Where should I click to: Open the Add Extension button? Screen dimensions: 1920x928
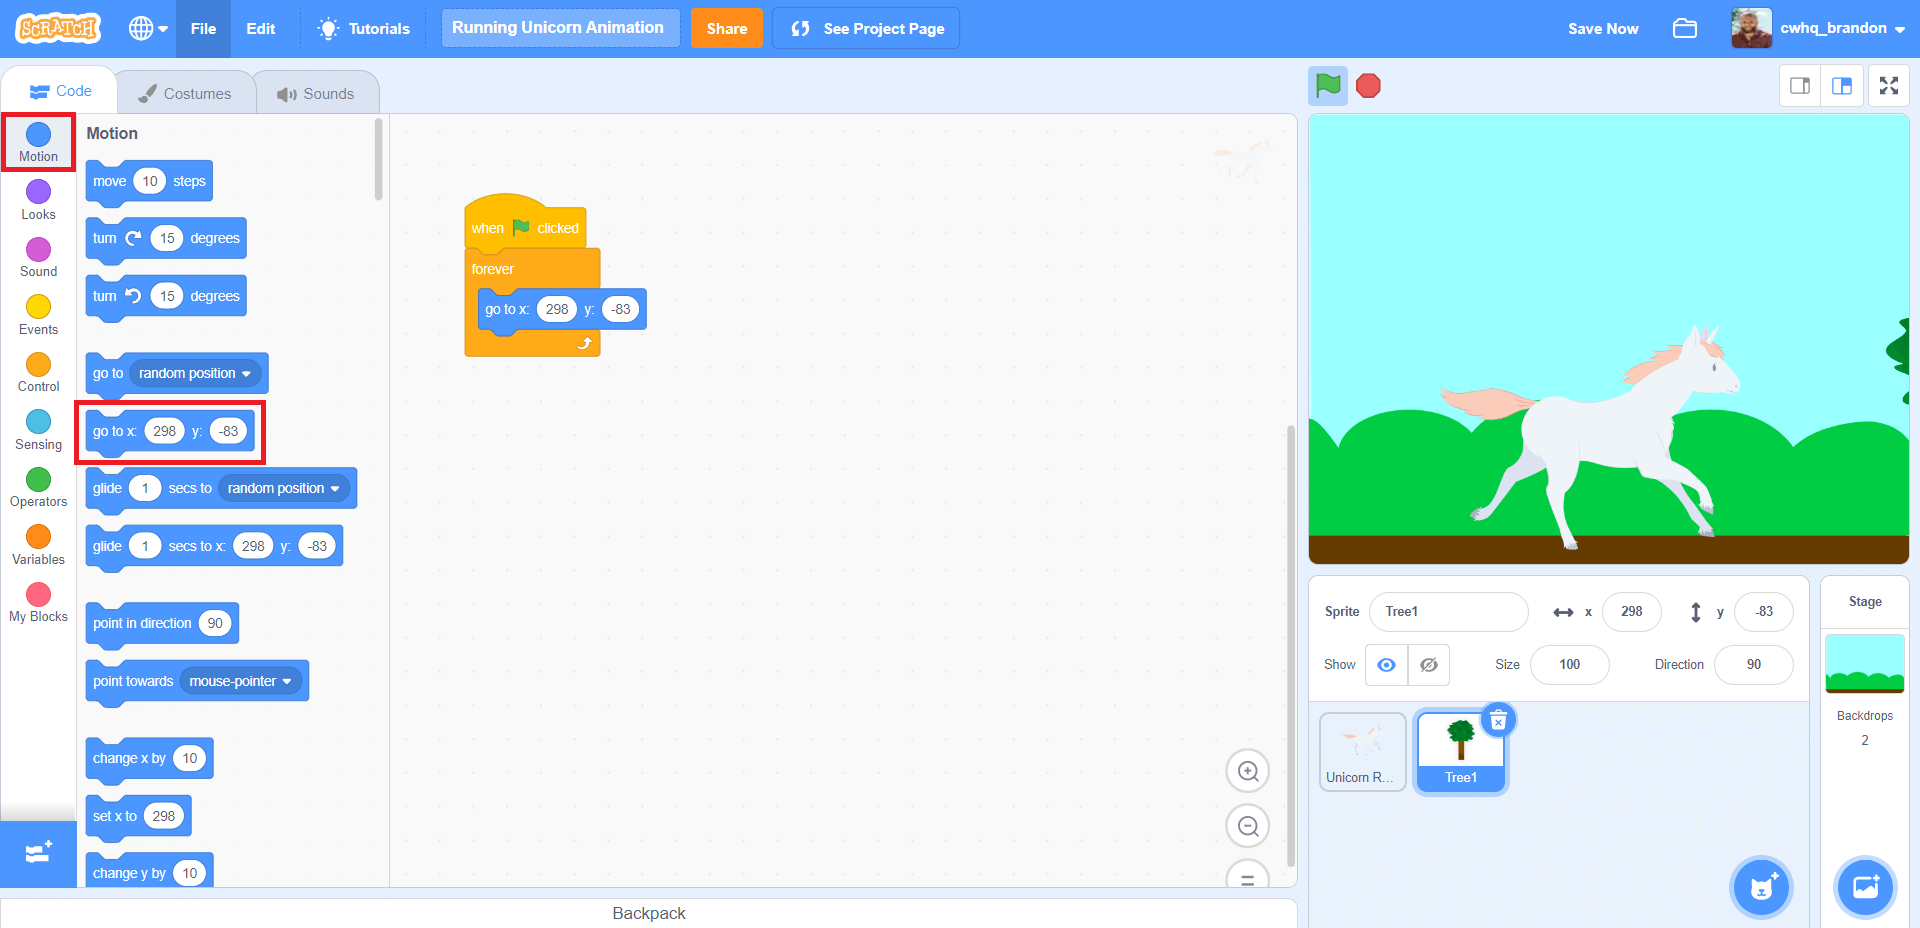click(38, 854)
